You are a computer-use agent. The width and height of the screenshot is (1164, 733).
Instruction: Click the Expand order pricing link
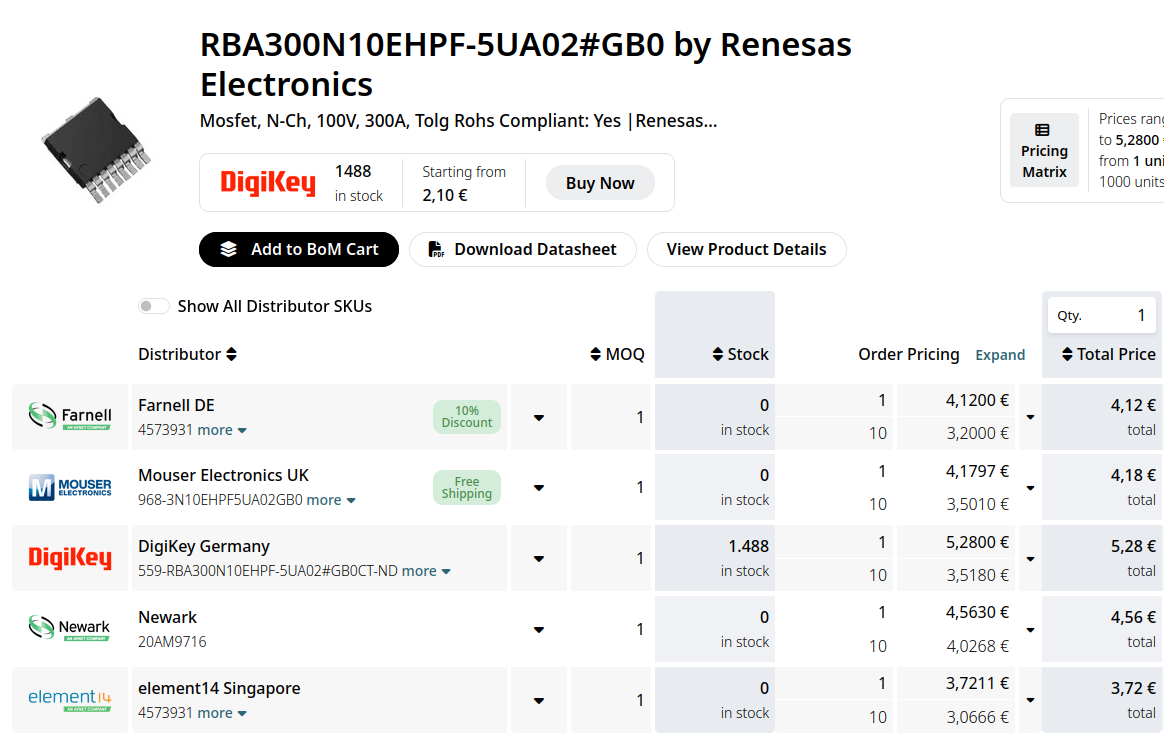(x=1000, y=355)
